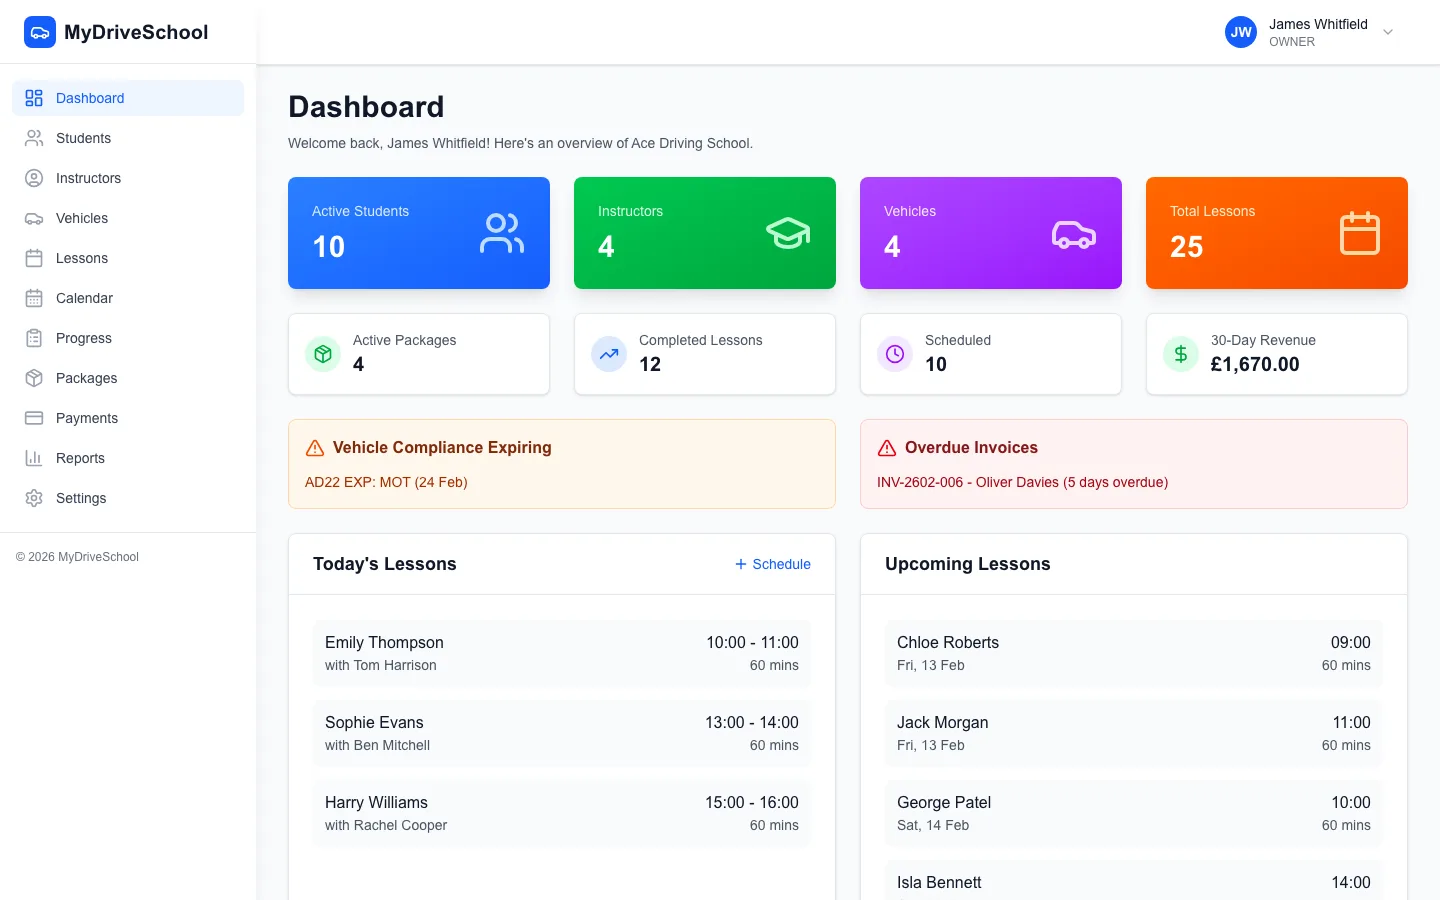
Task: Click the MyDriveSchool car logo
Action: (39, 31)
